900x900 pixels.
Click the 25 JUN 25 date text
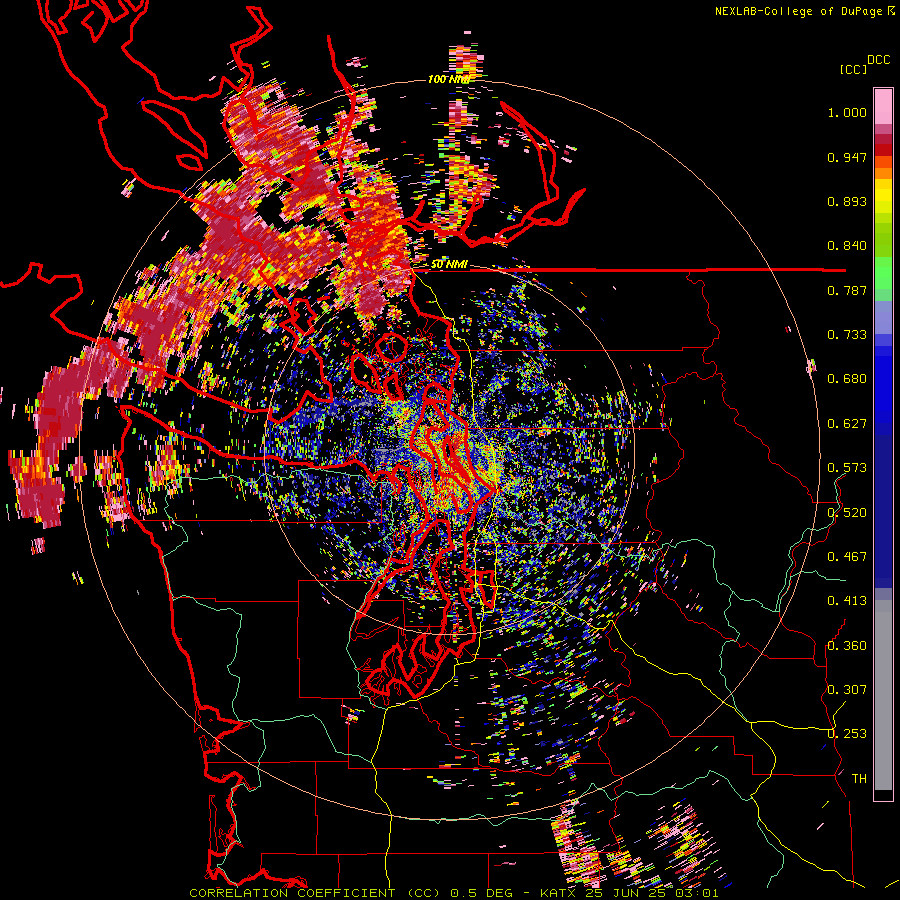click(x=624, y=893)
